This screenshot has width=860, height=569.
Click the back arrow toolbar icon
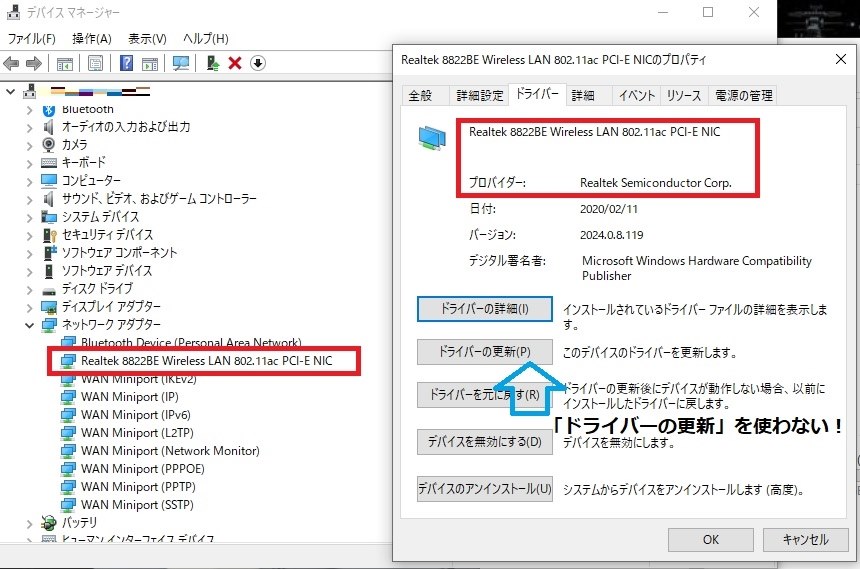[x=11, y=64]
